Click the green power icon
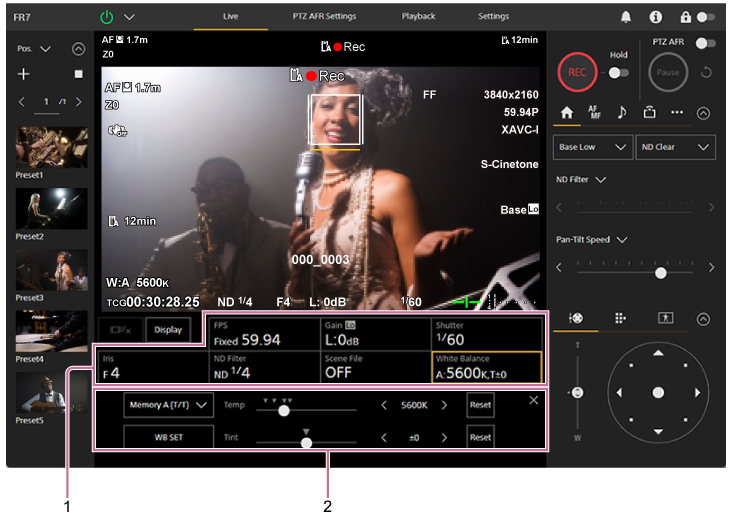This screenshot has height=520, width=730. 107,17
